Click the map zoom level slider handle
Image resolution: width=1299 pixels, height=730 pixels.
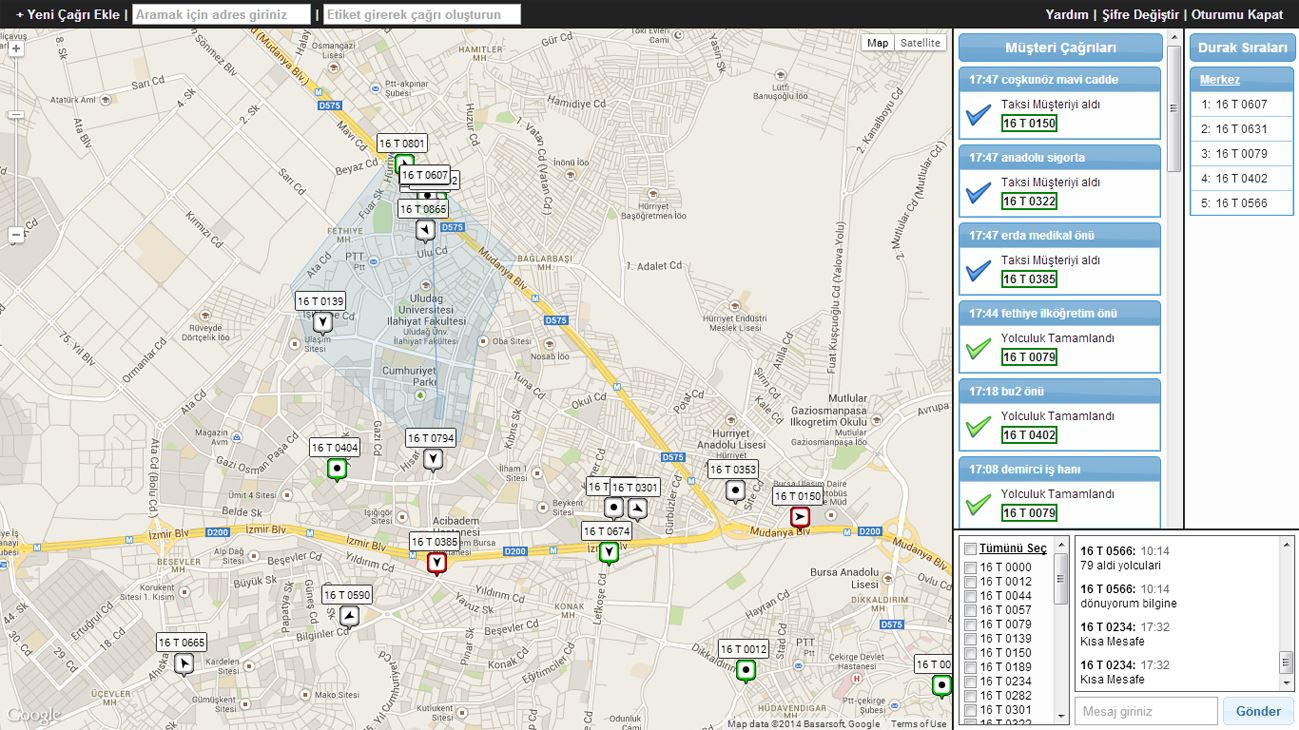16,115
